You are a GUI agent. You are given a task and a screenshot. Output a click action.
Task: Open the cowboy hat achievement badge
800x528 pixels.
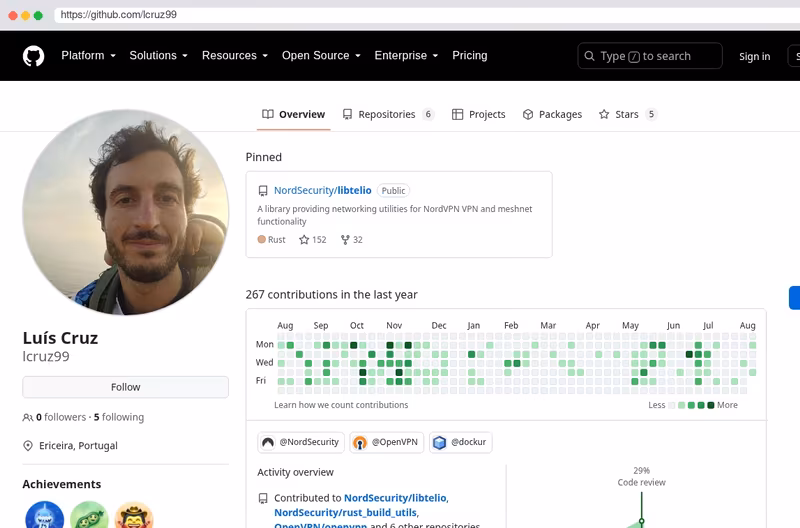pos(134,515)
